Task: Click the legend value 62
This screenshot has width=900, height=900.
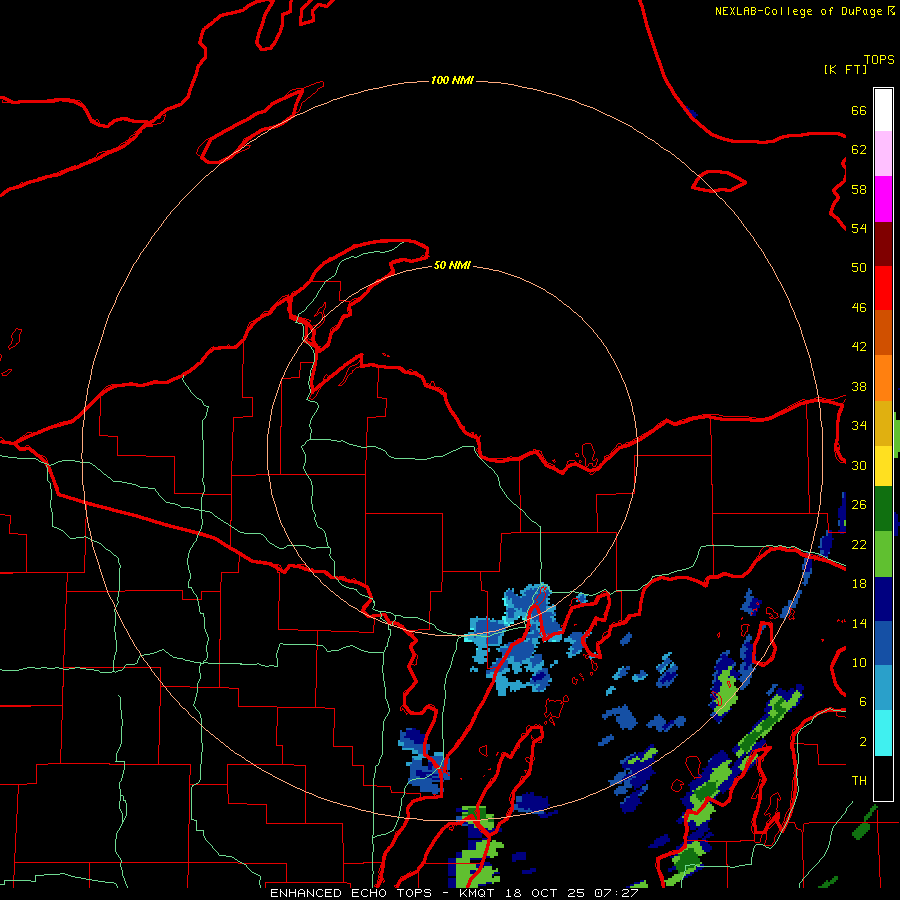Action: (x=859, y=149)
